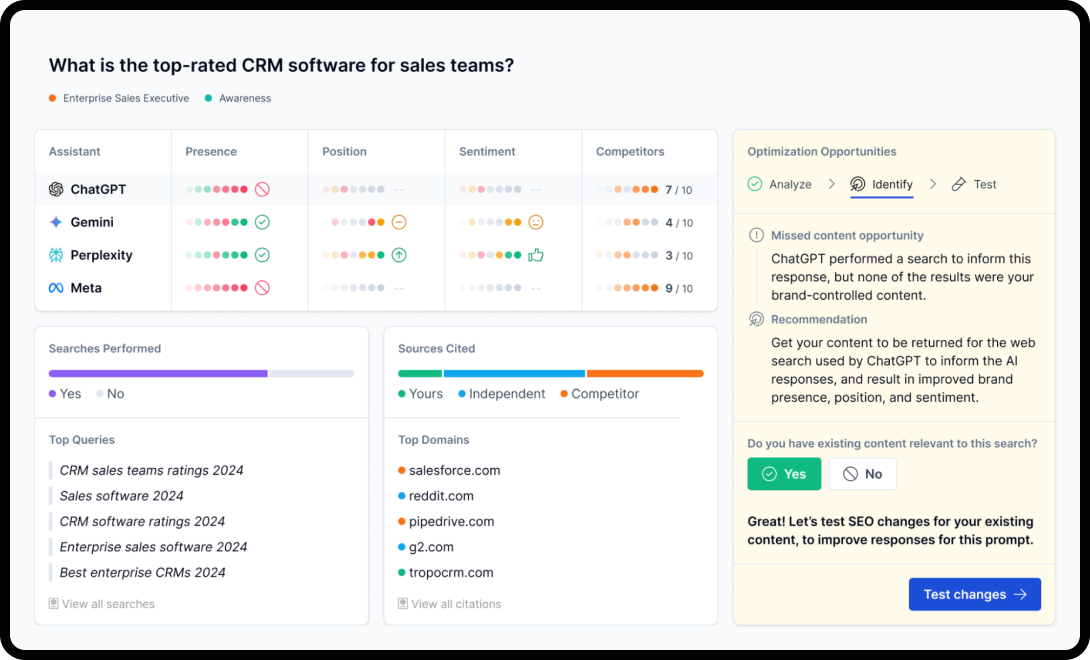1090x660 pixels.
Task: Select No for existing content
Action: (862, 474)
